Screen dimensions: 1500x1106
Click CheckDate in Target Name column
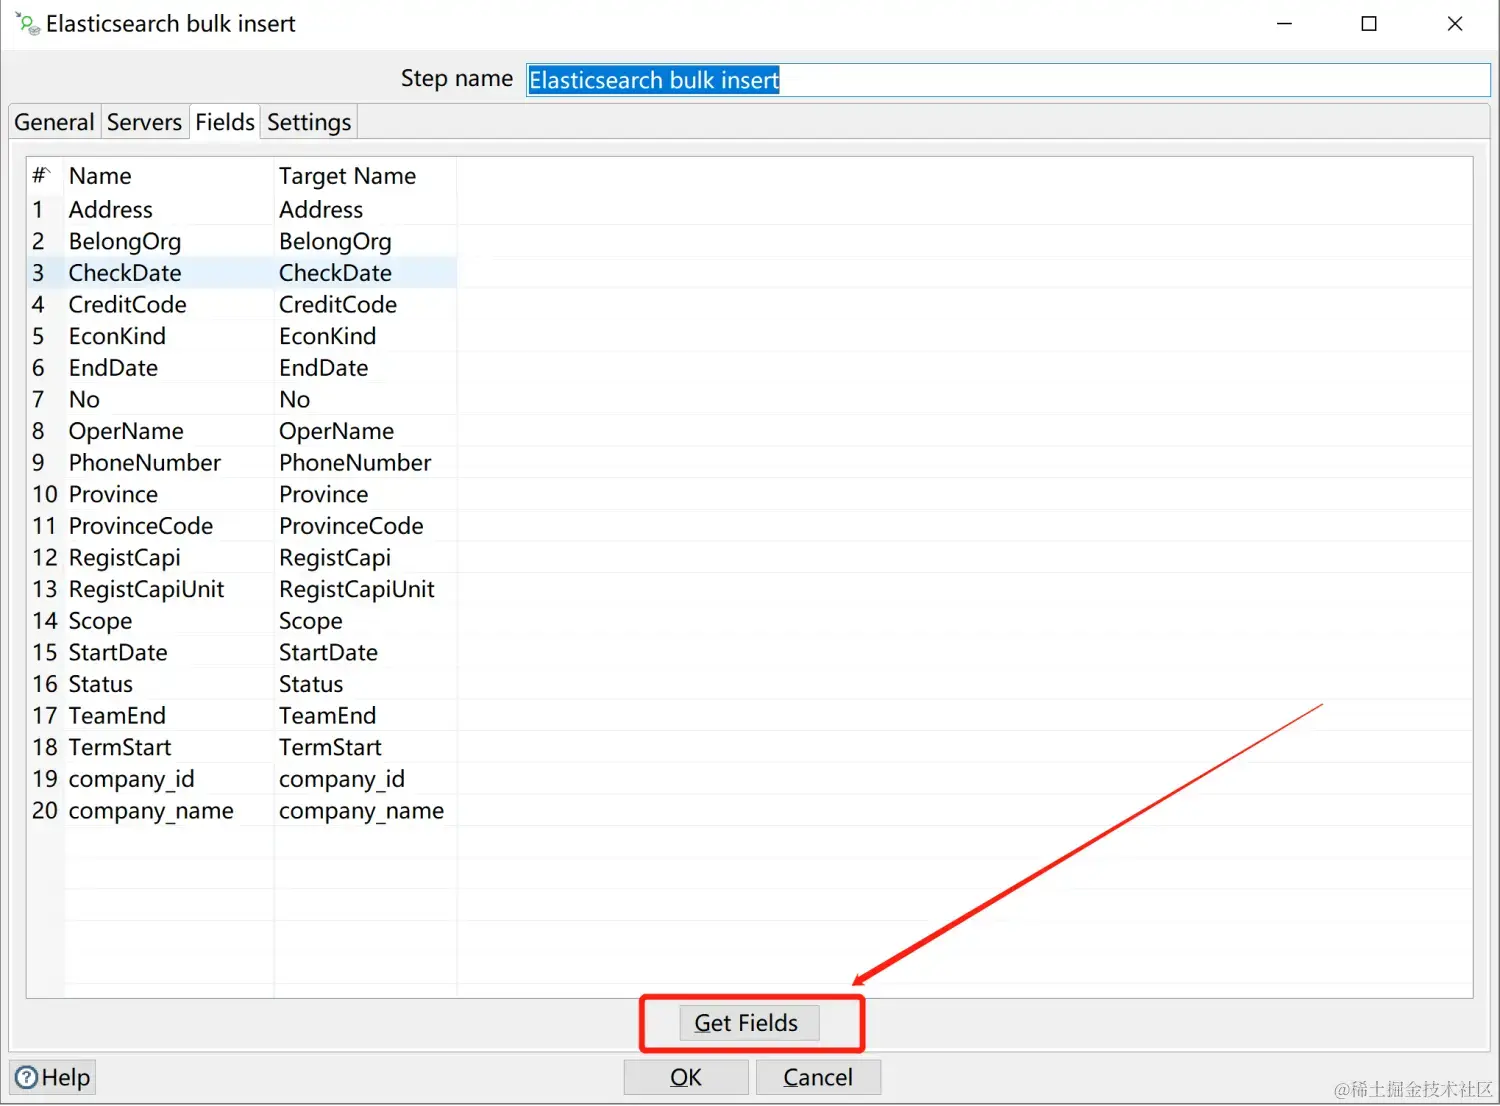point(365,273)
